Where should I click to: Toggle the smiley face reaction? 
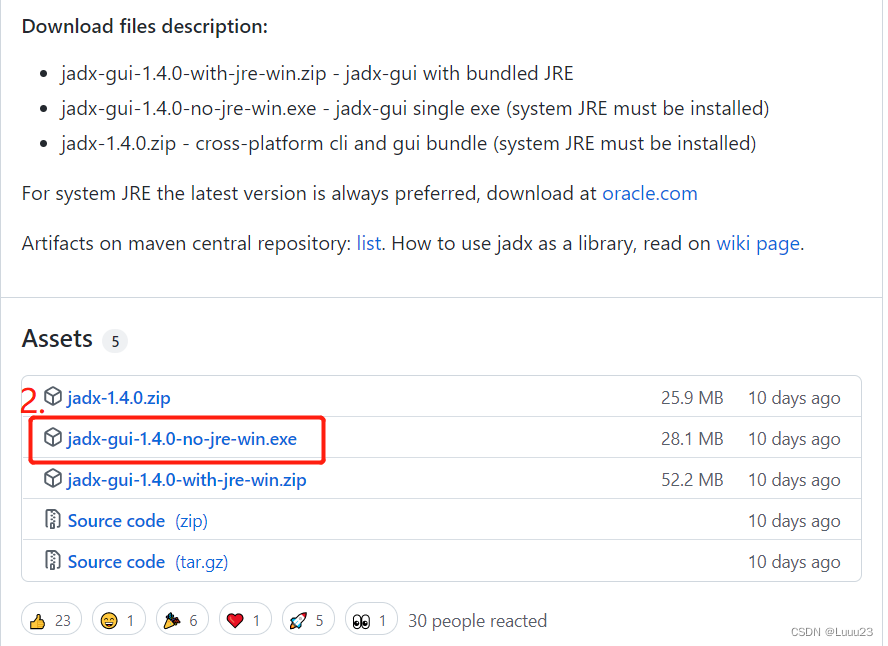pos(112,618)
